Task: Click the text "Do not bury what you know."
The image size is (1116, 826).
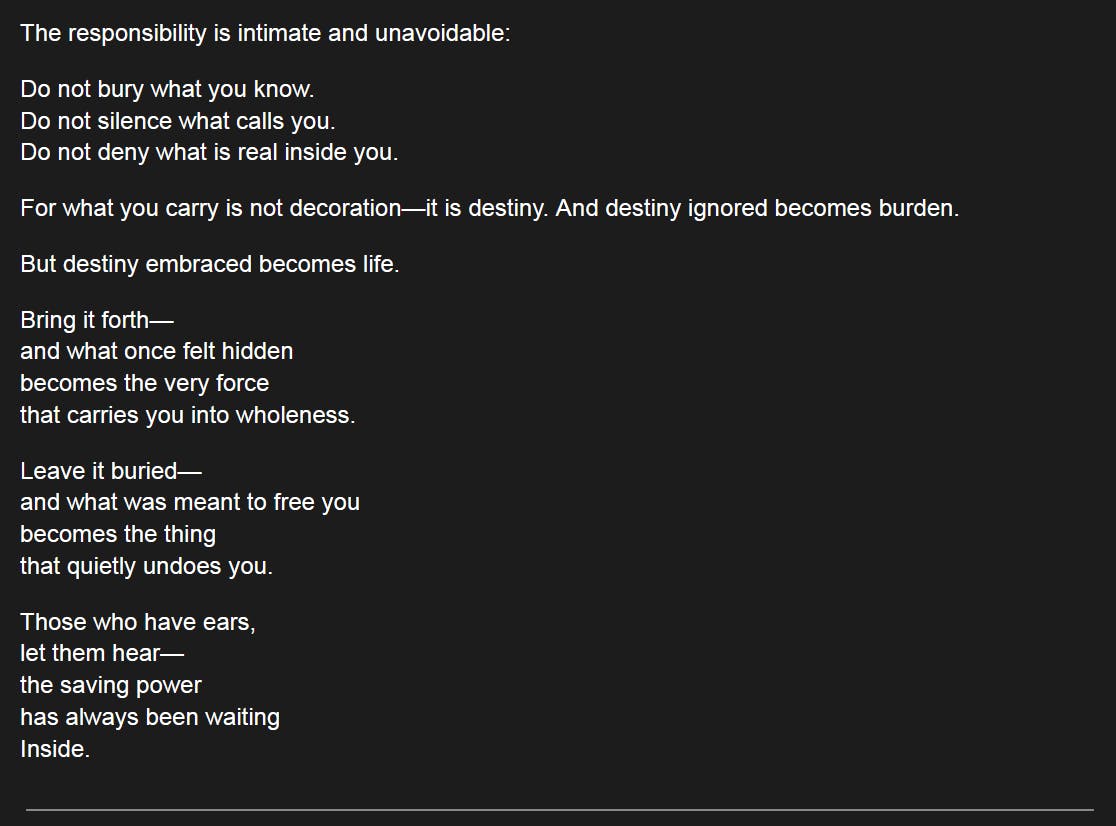Action: pos(167,90)
